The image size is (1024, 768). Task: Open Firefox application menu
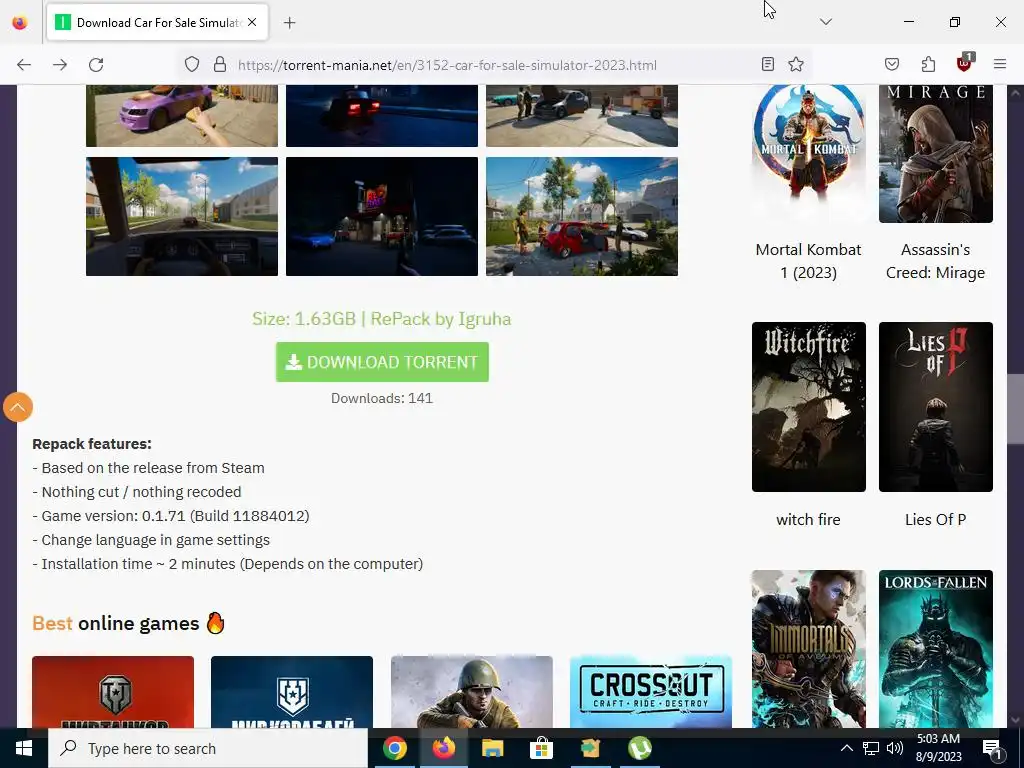(x=1000, y=64)
